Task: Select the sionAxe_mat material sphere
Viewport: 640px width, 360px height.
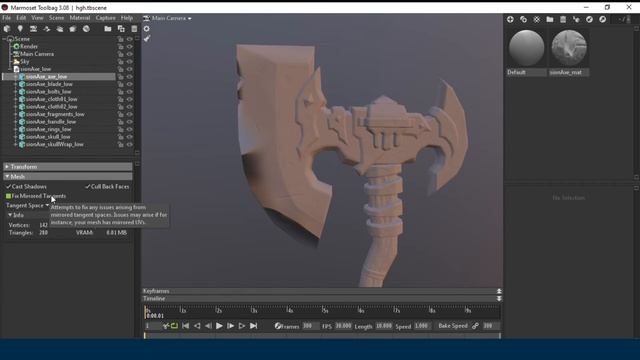Action: click(569, 48)
